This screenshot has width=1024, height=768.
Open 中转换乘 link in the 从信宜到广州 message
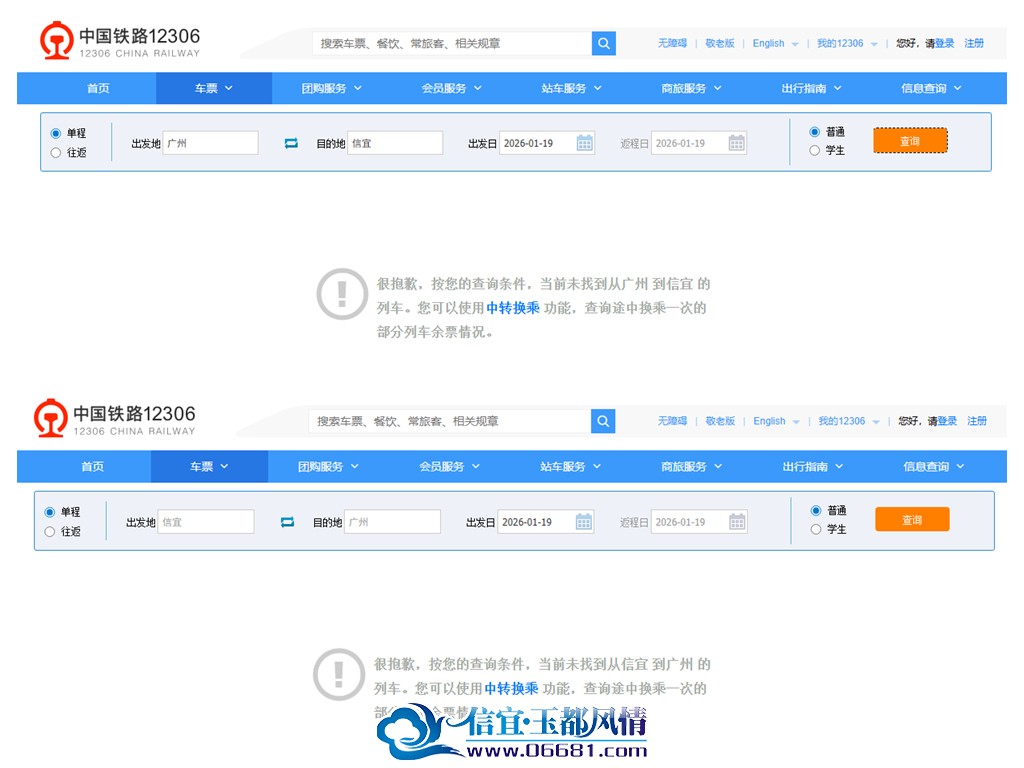[511, 688]
